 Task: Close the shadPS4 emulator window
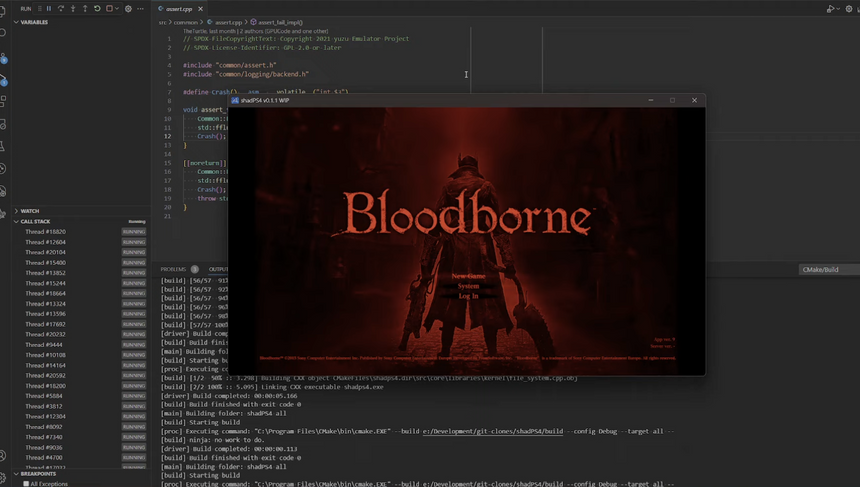coord(694,100)
